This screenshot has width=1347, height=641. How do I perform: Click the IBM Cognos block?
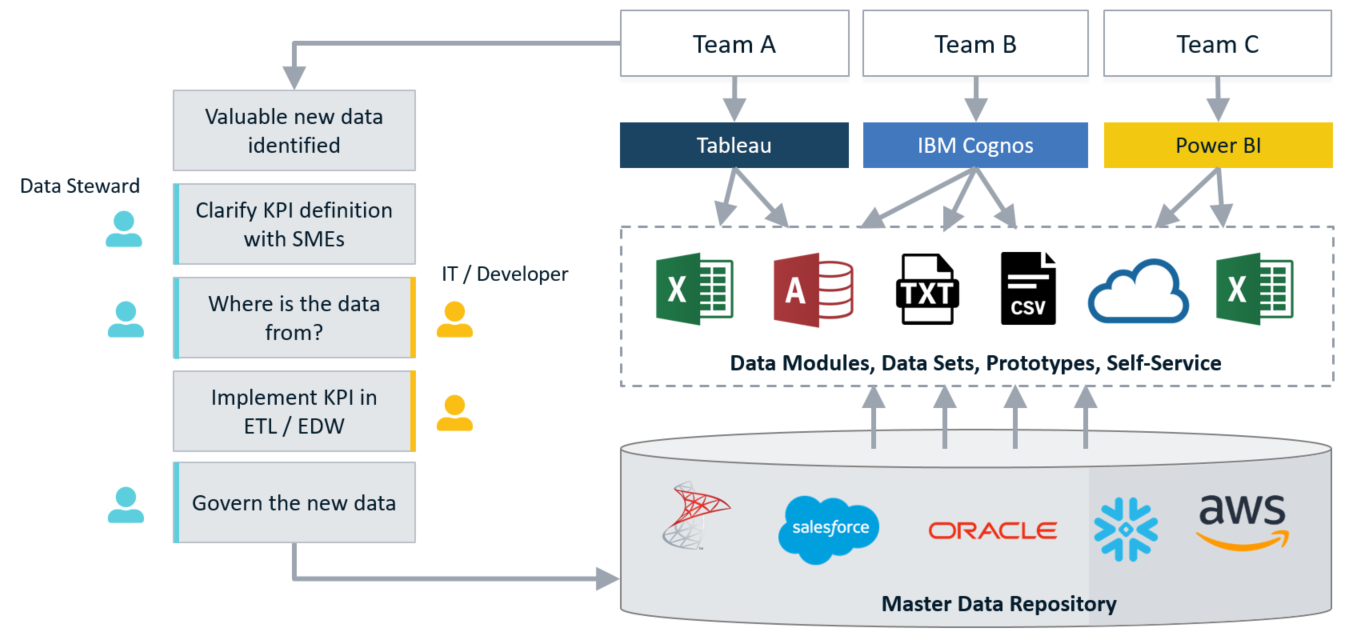click(975, 145)
